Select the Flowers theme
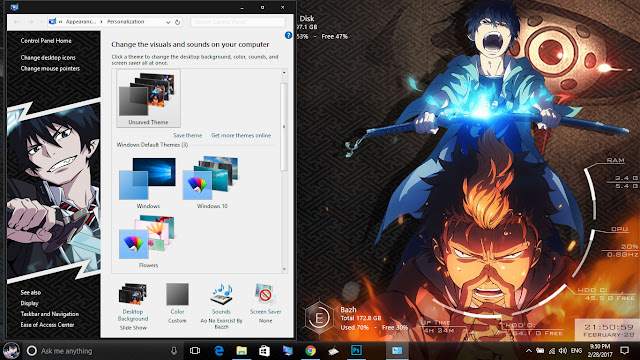Screen dimensions: 640x360 [x=148, y=242]
